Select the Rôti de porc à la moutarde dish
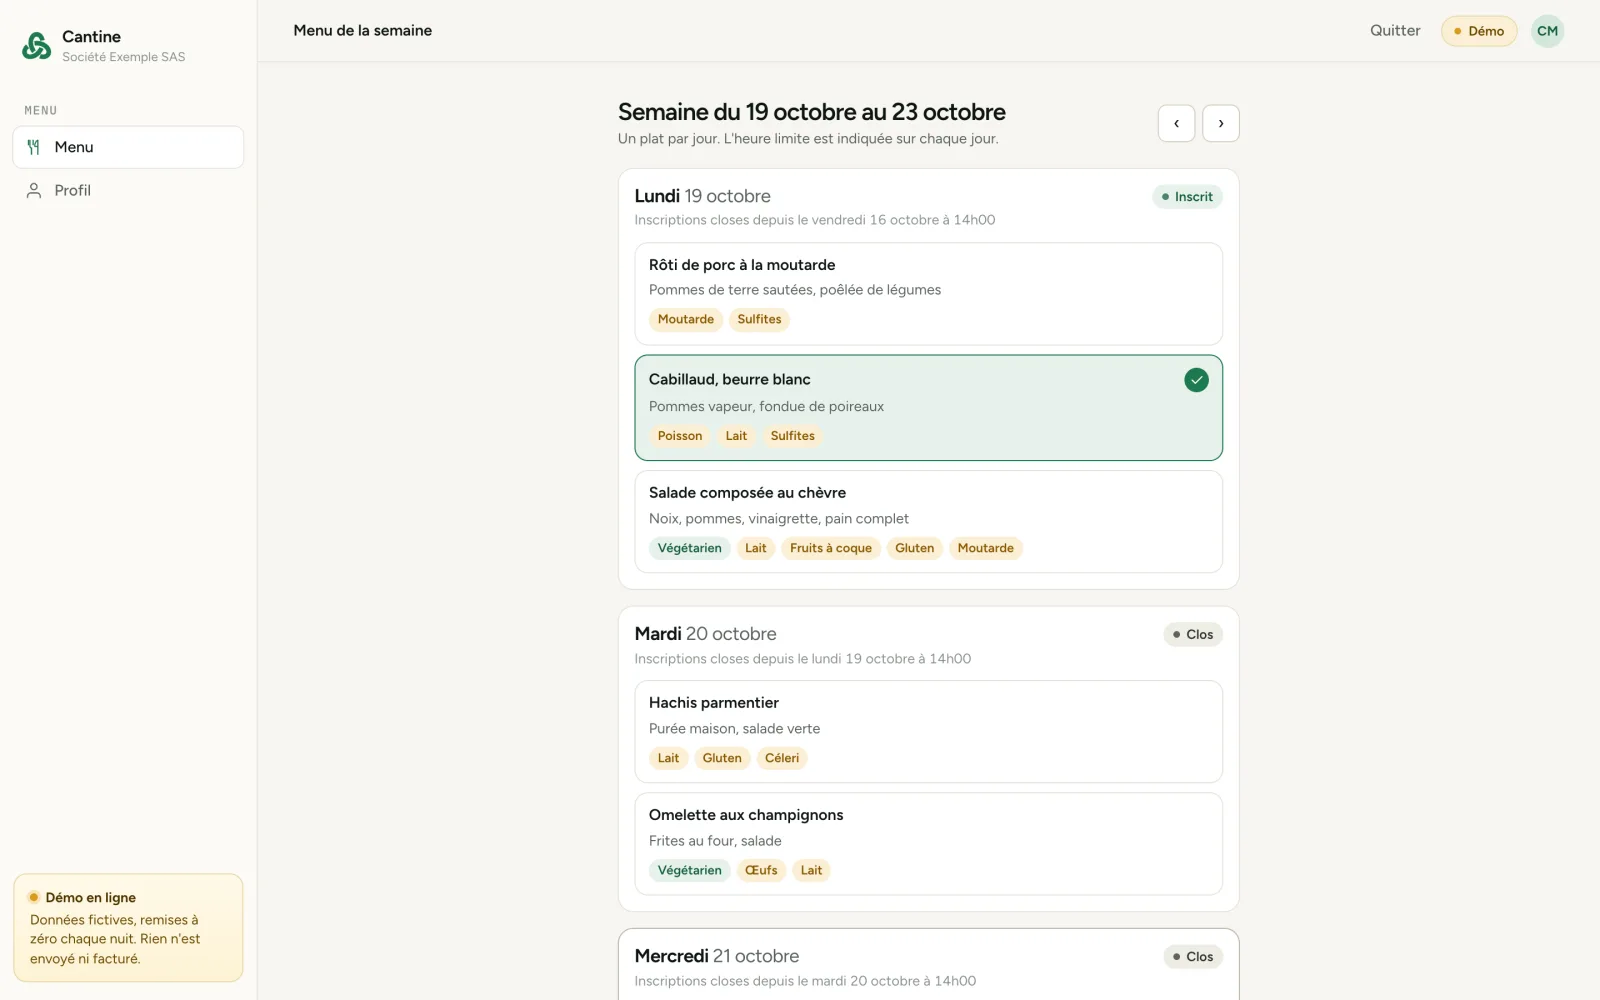Screen dimensions: 1600x1000 point(928,294)
